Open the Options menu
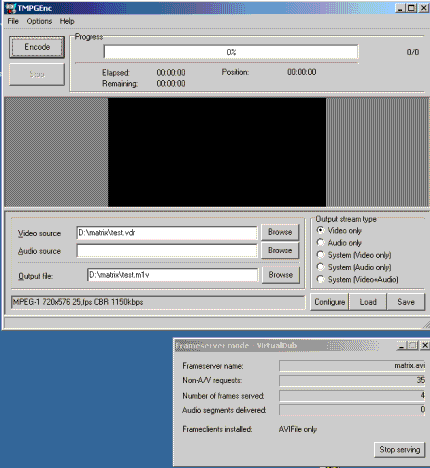This screenshot has height=468, width=430. point(39,21)
